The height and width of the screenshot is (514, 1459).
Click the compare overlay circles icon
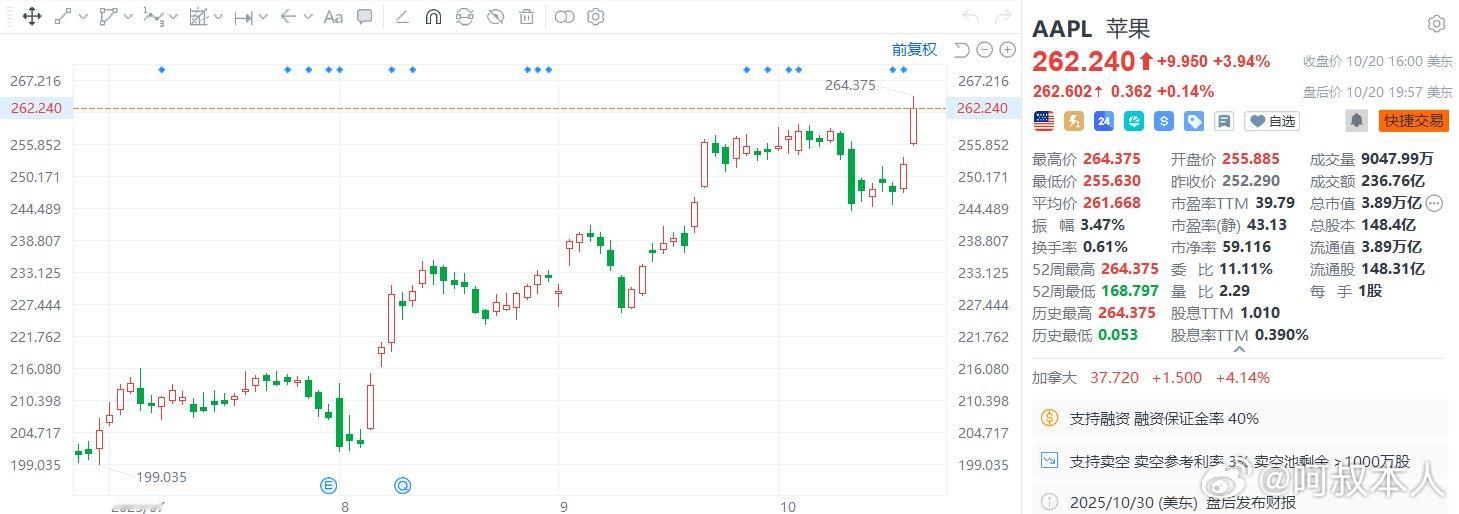tap(564, 16)
